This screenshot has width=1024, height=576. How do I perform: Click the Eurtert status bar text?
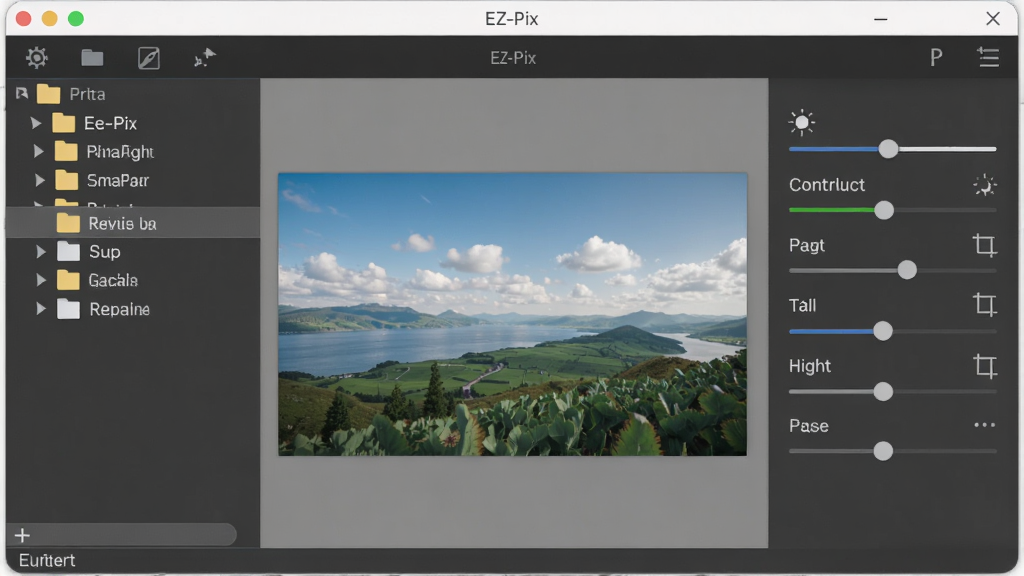coord(47,560)
